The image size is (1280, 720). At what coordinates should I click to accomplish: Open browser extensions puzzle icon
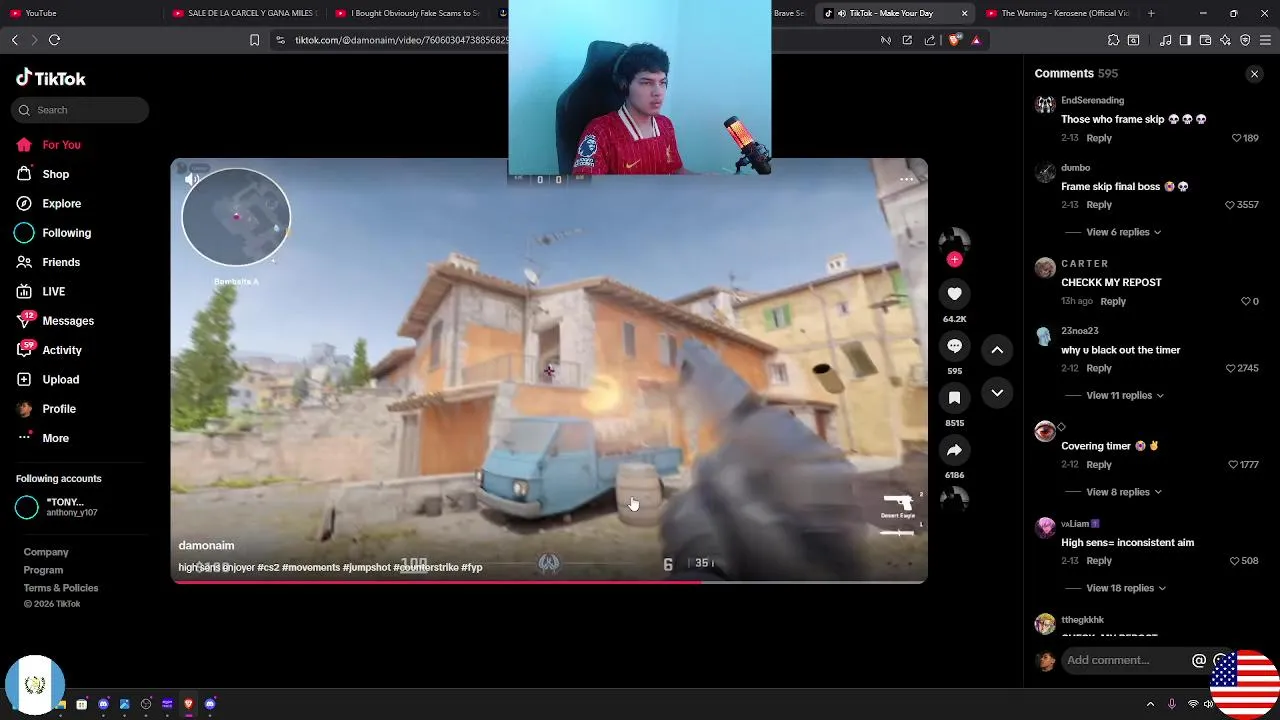pyautogui.click(x=1113, y=40)
